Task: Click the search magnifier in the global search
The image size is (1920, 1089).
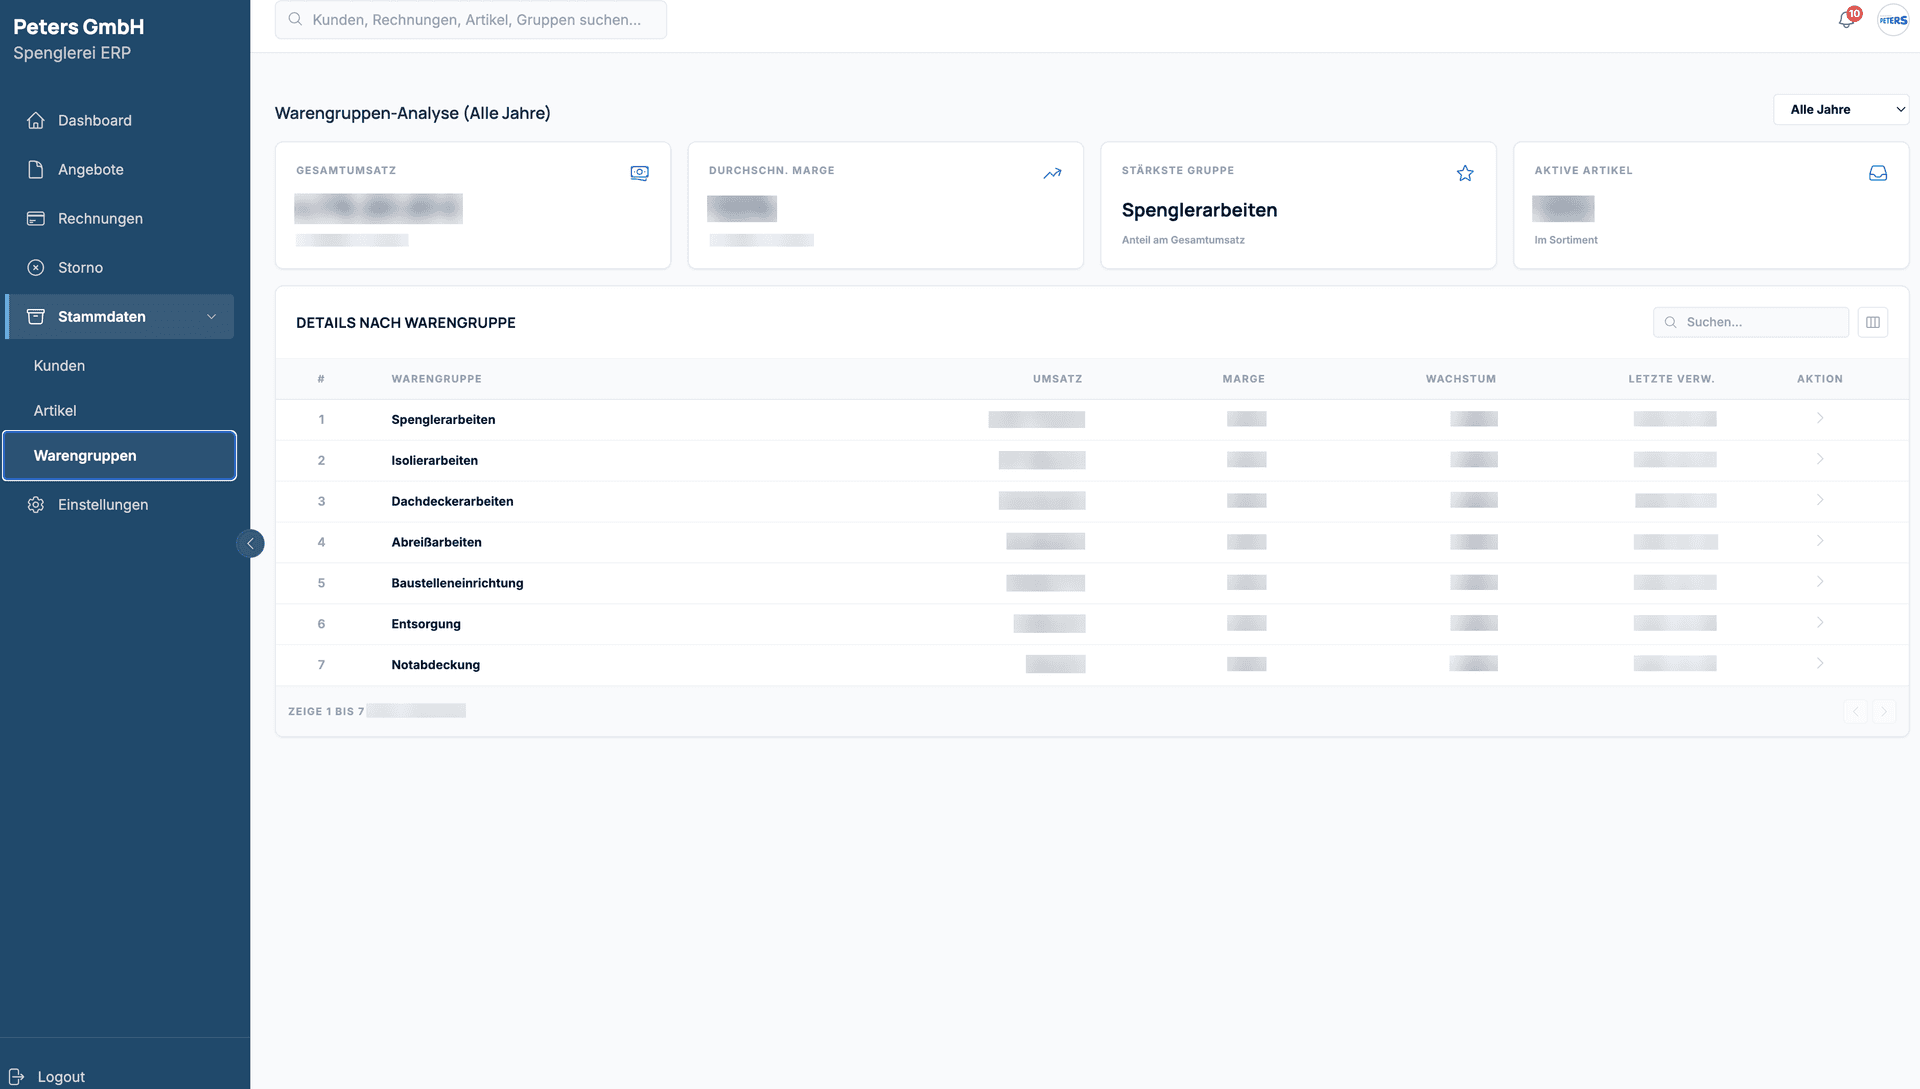Action: (295, 19)
